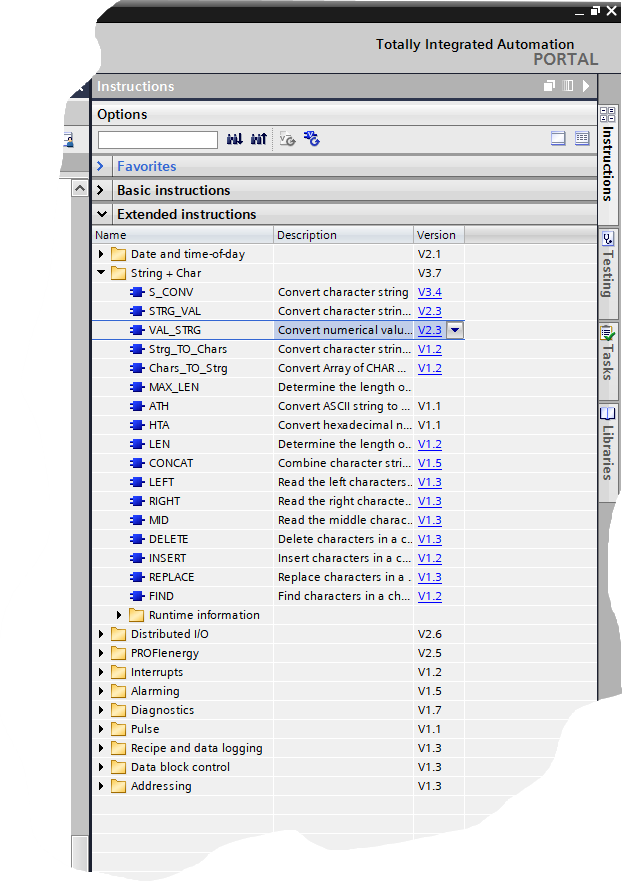Screen dimensions: 622x881
Task: Sort by the Name column header
Action: click(x=183, y=235)
